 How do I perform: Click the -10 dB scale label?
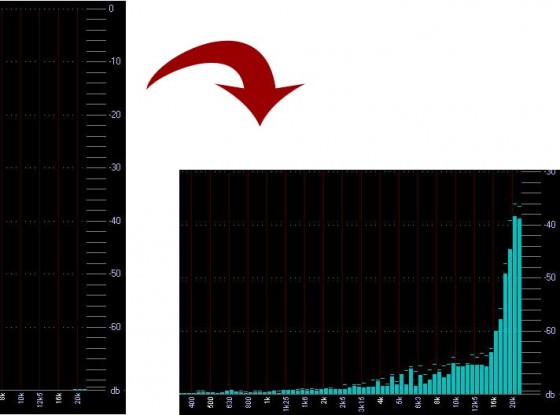tap(115, 61)
